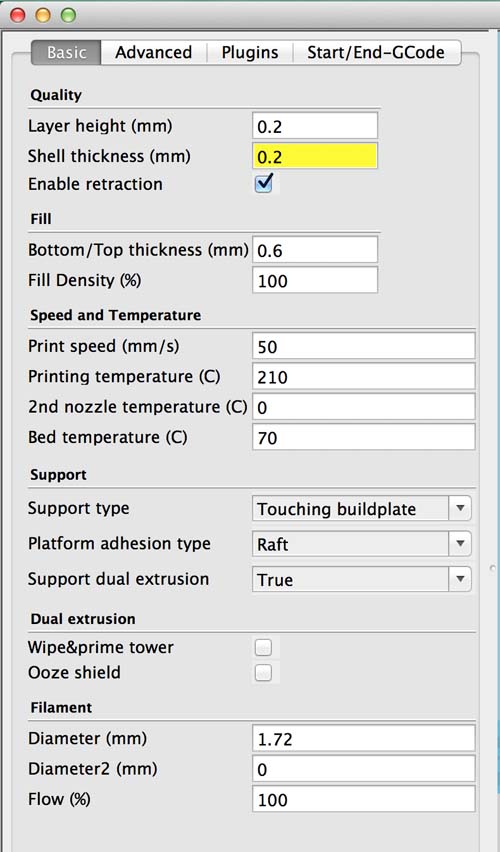Switch to the Advanced tab

coord(154,53)
